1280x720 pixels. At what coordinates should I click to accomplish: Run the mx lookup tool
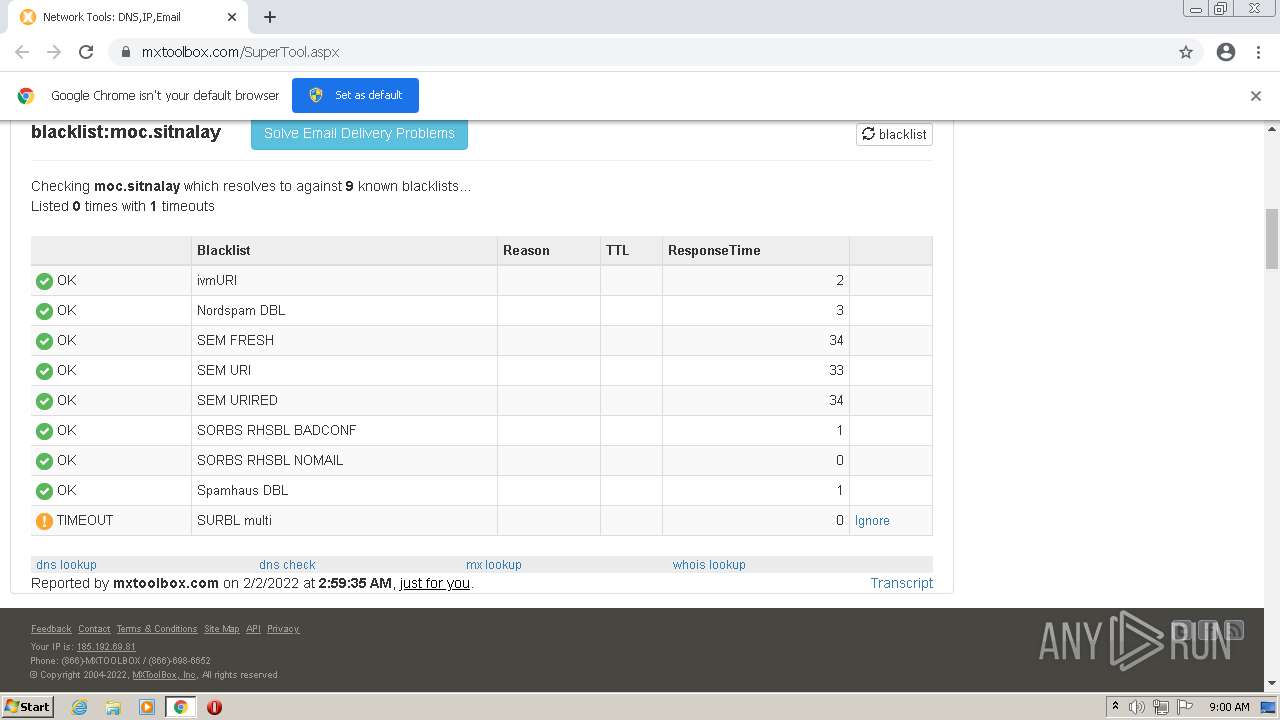(494, 564)
